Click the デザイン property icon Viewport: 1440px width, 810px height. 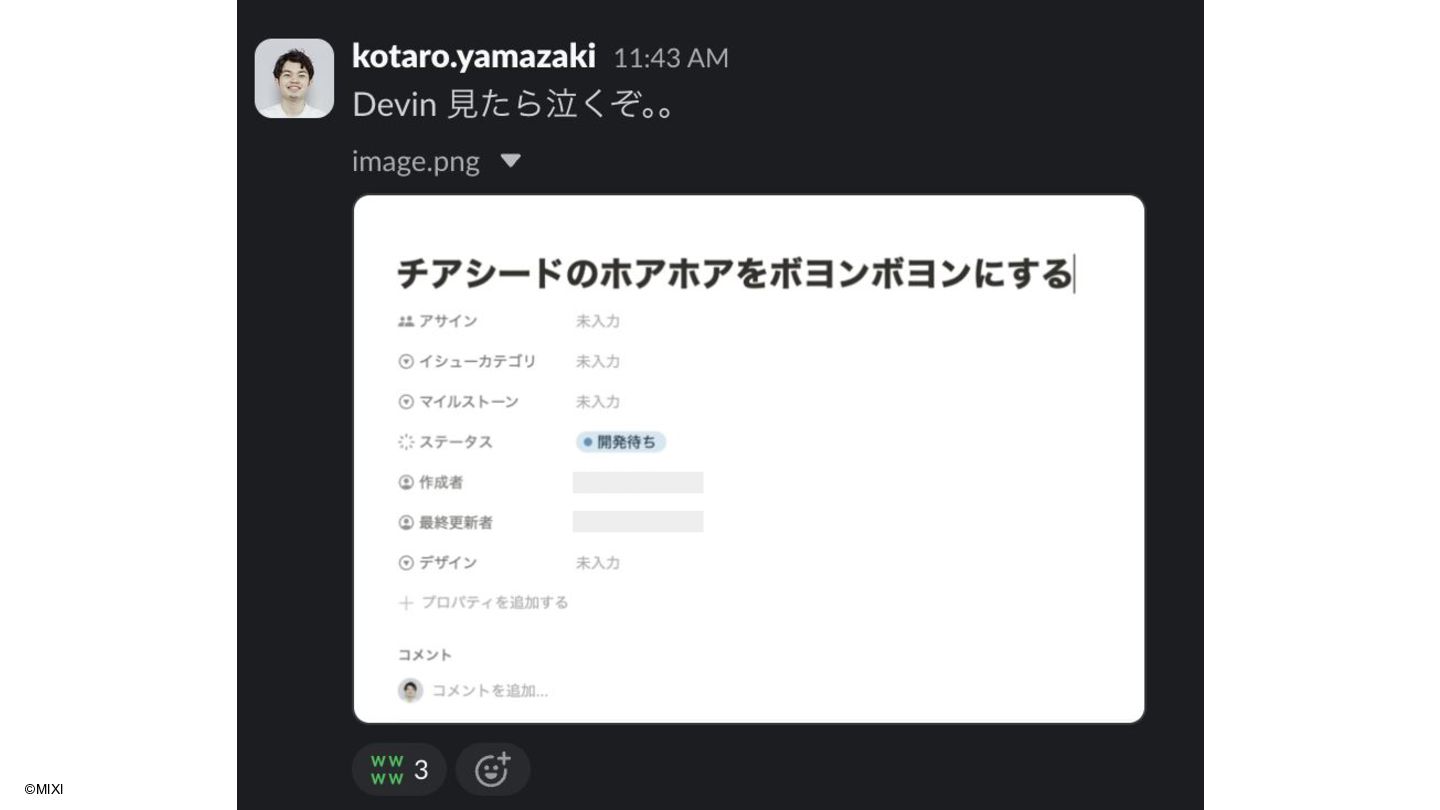click(x=406, y=563)
